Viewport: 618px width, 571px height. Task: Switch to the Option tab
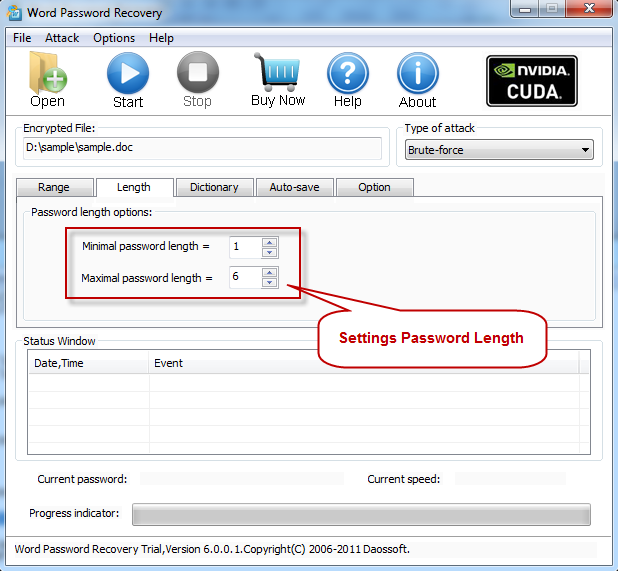[374, 187]
